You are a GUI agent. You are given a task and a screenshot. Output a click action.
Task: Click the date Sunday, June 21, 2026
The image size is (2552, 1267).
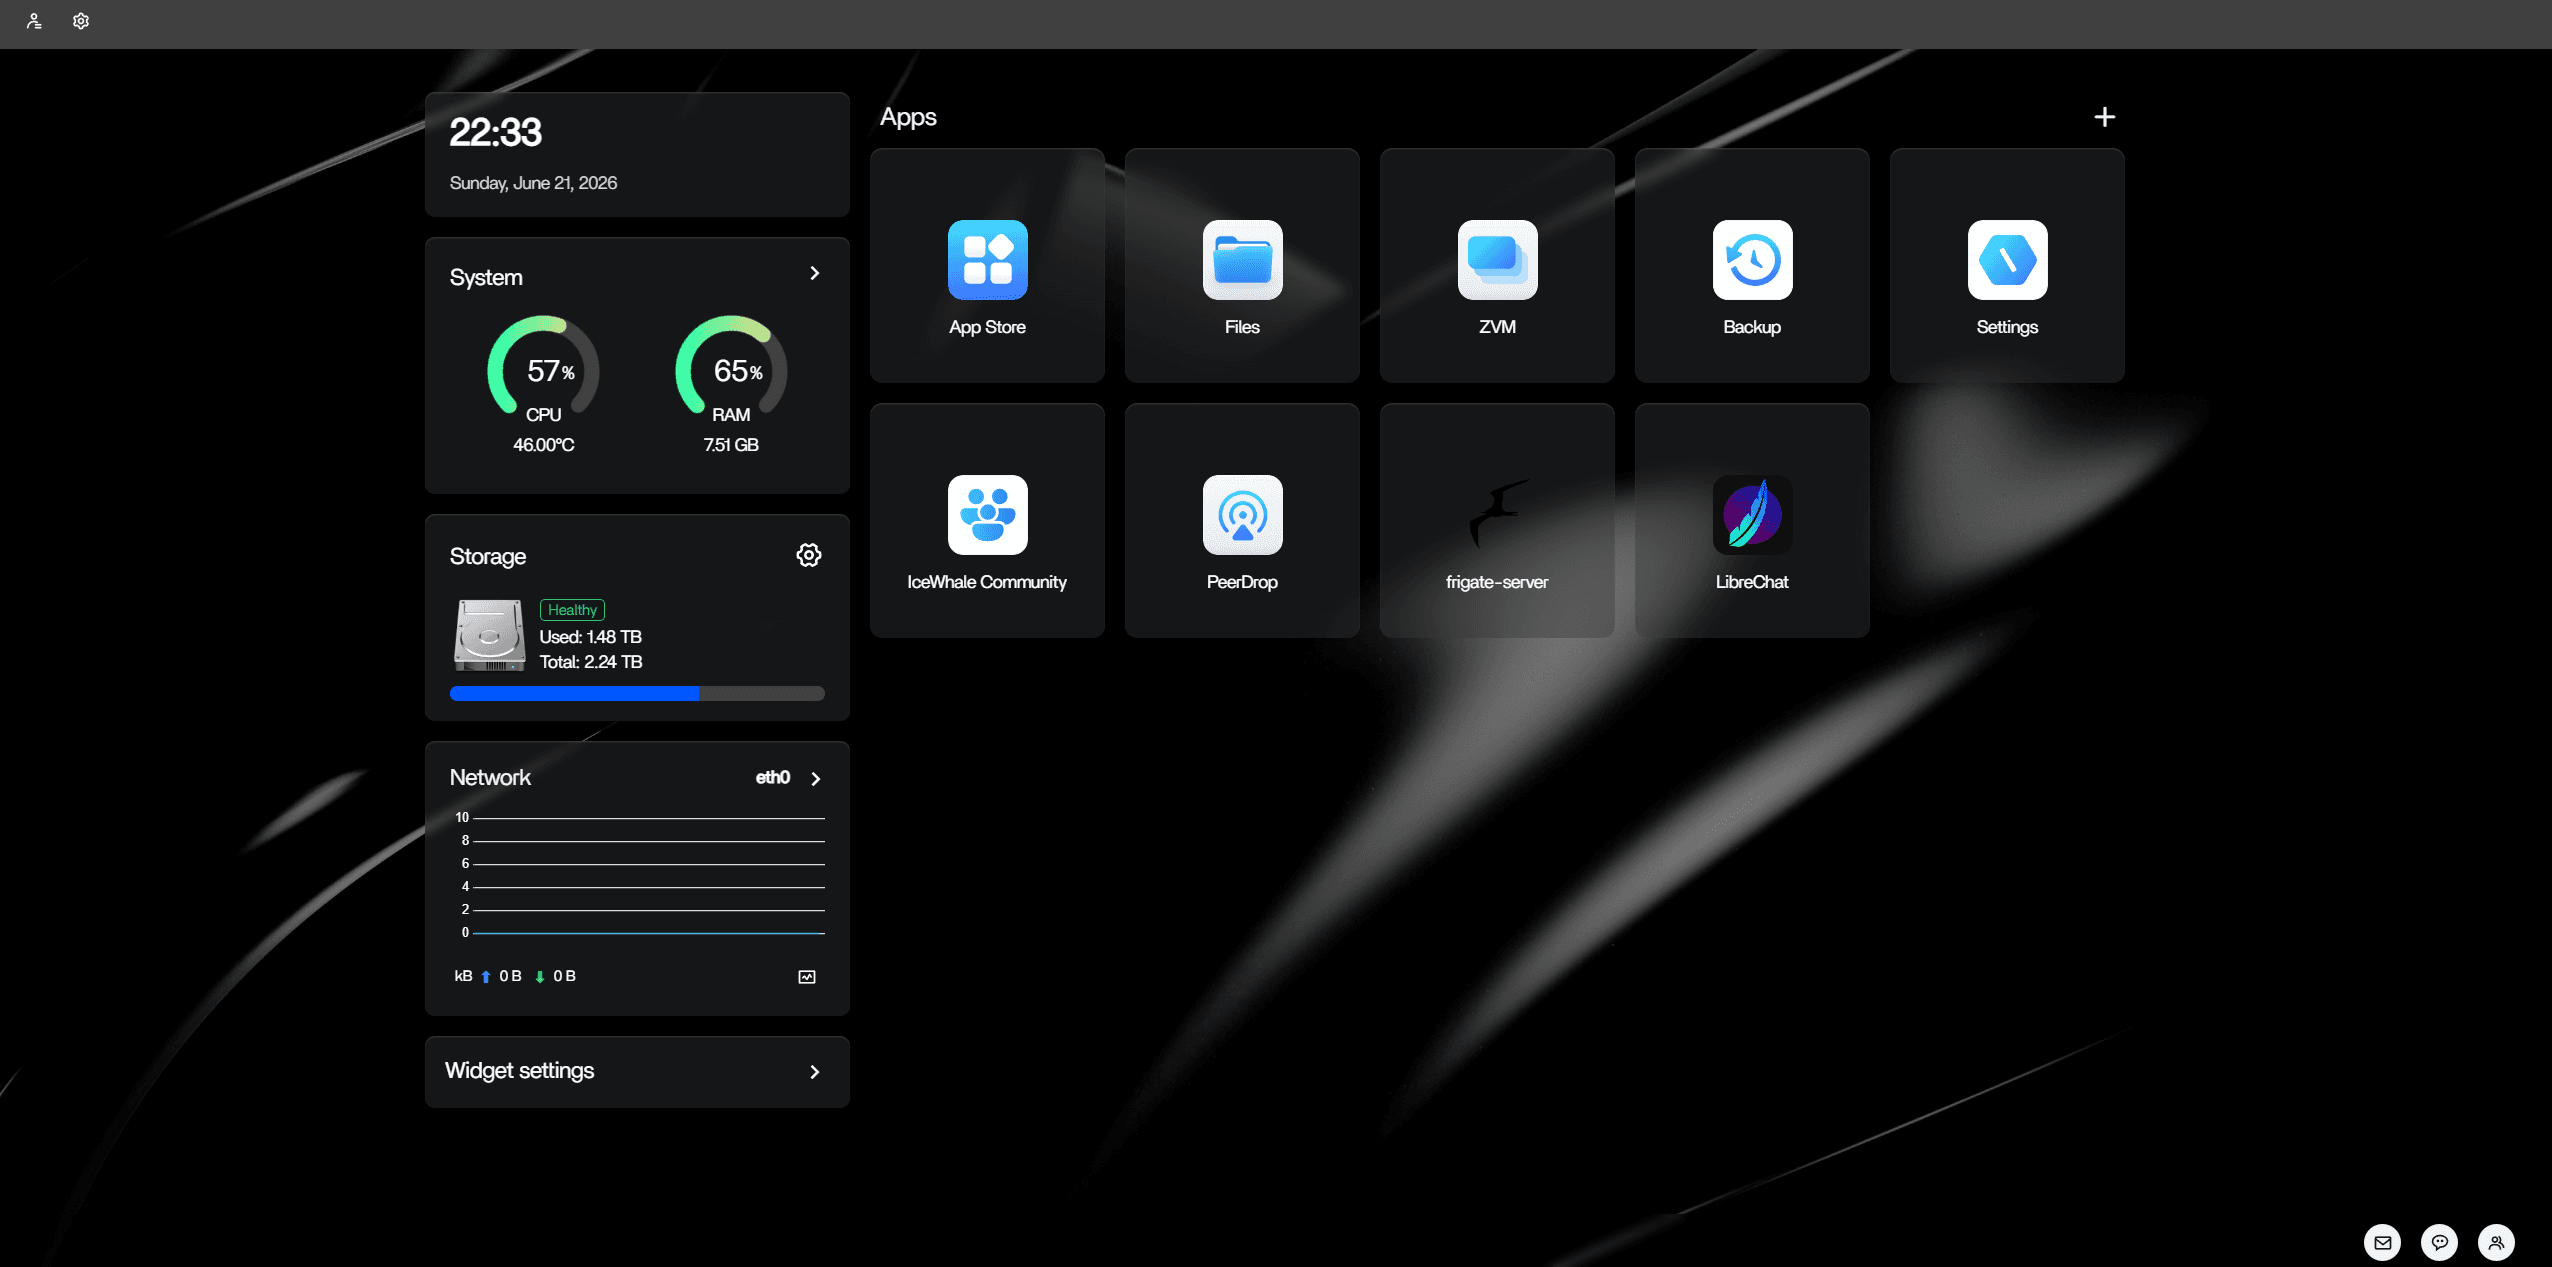coord(533,183)
